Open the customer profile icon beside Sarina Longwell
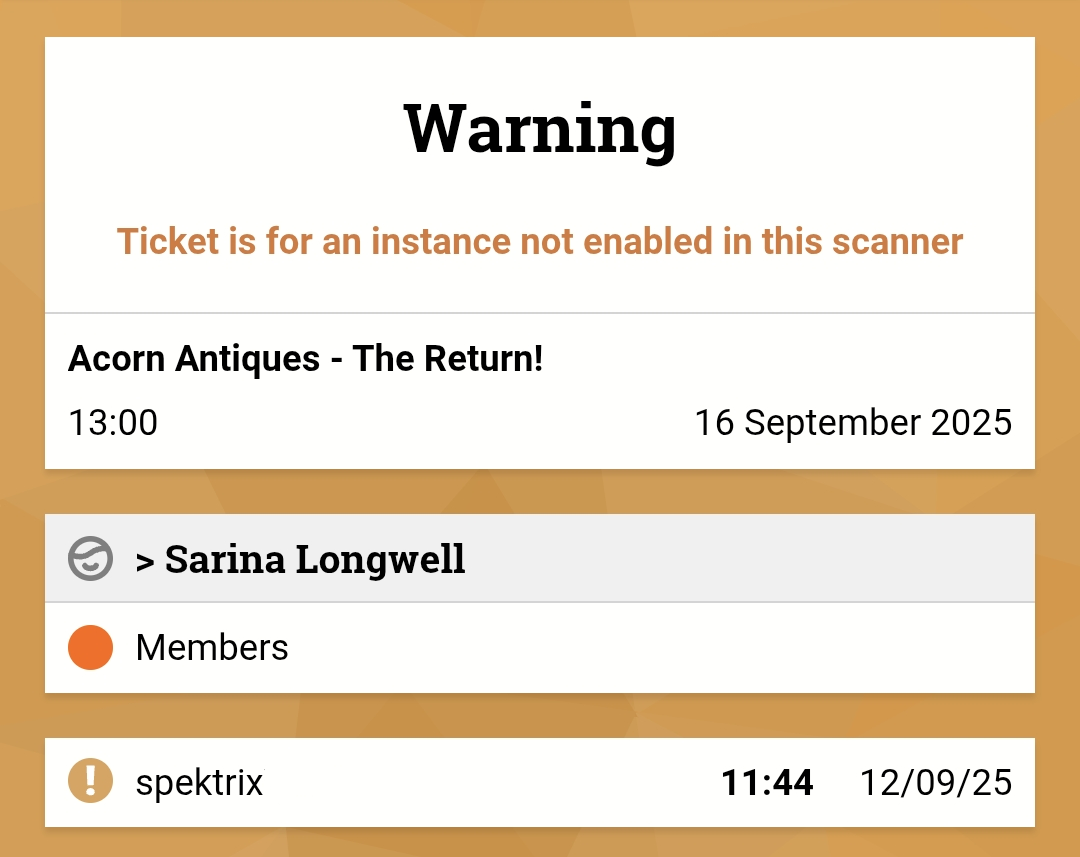1080x857 pixels. tap(90, 559)
